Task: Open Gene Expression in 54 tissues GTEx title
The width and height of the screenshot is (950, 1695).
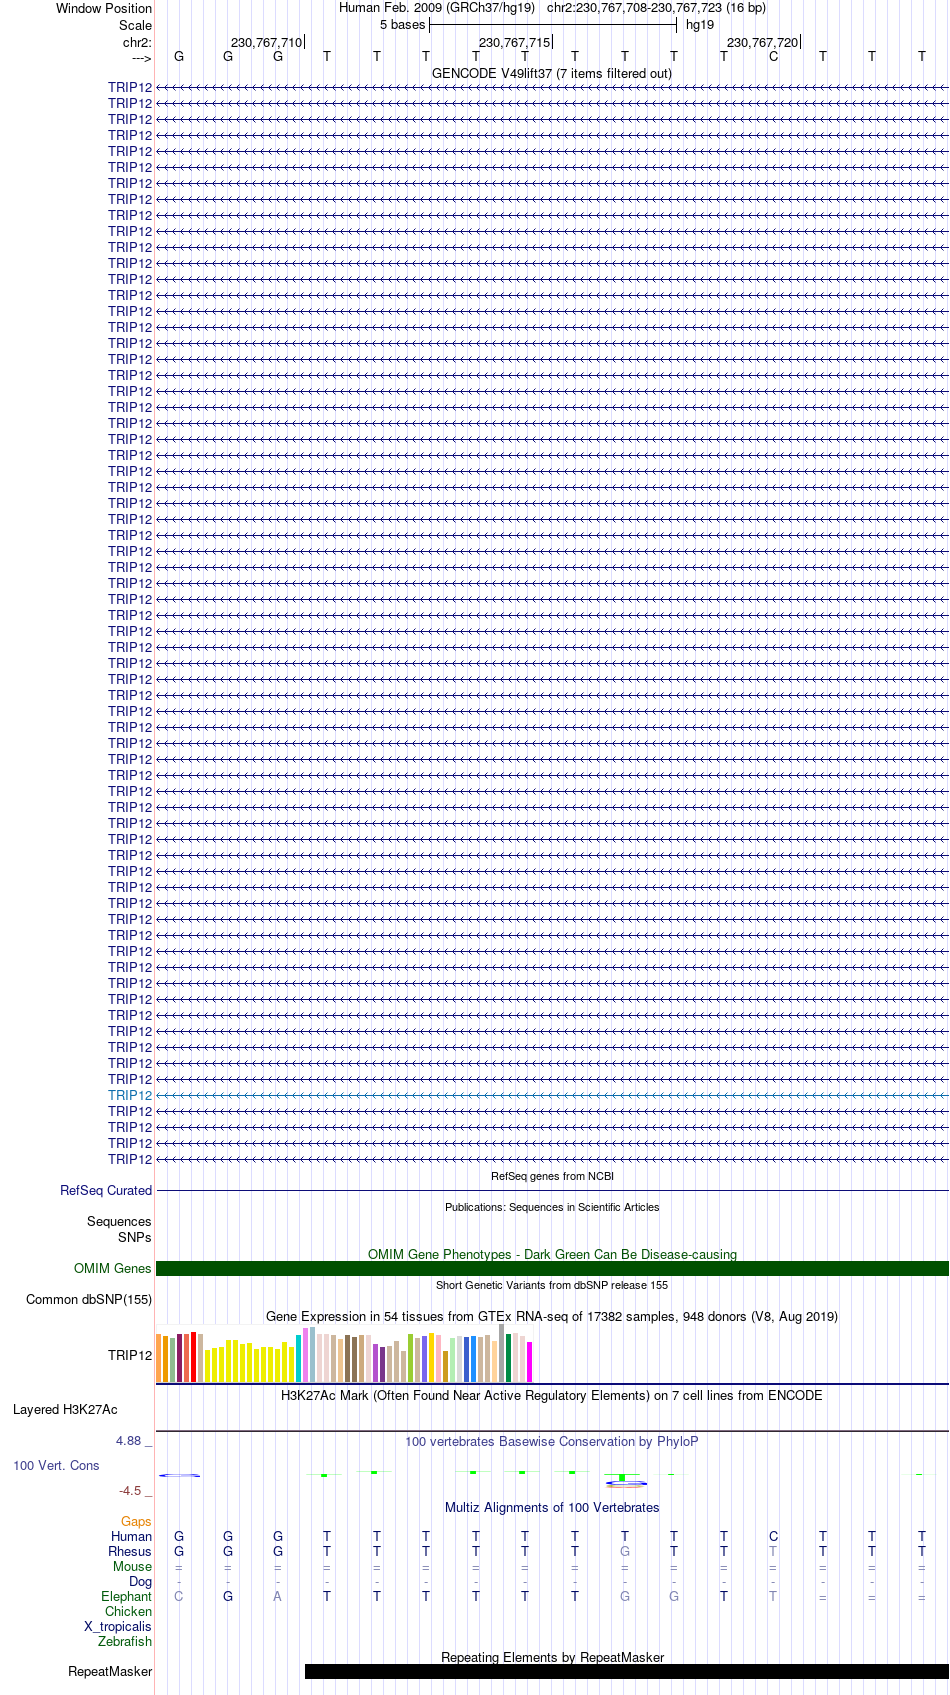Action: pyautogui.click(x=552, y=1317)
